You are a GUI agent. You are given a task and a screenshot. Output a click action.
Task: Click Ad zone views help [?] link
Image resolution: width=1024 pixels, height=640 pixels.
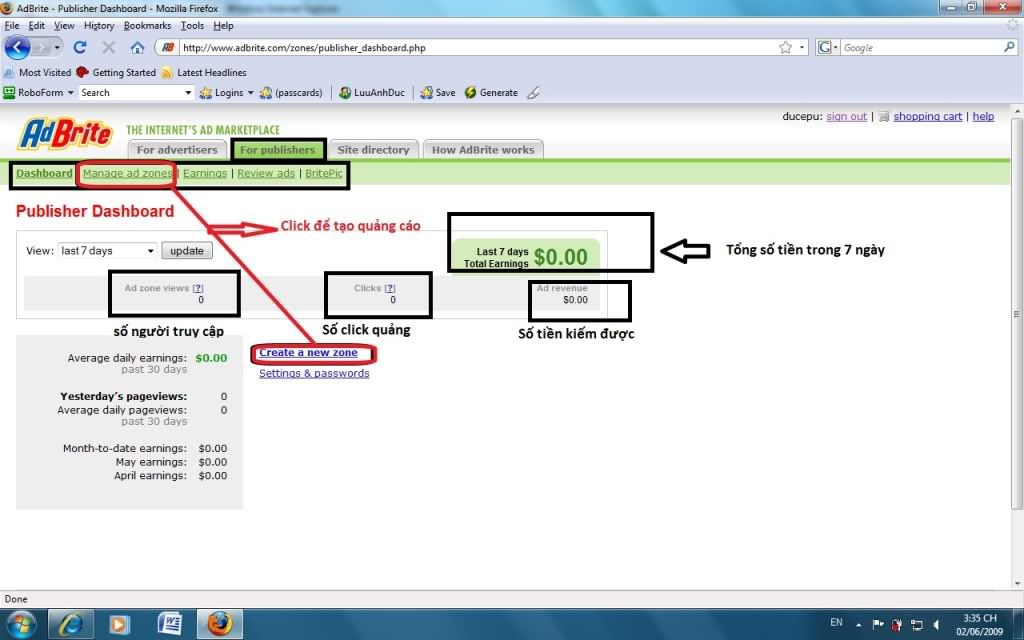pos(198,288)
